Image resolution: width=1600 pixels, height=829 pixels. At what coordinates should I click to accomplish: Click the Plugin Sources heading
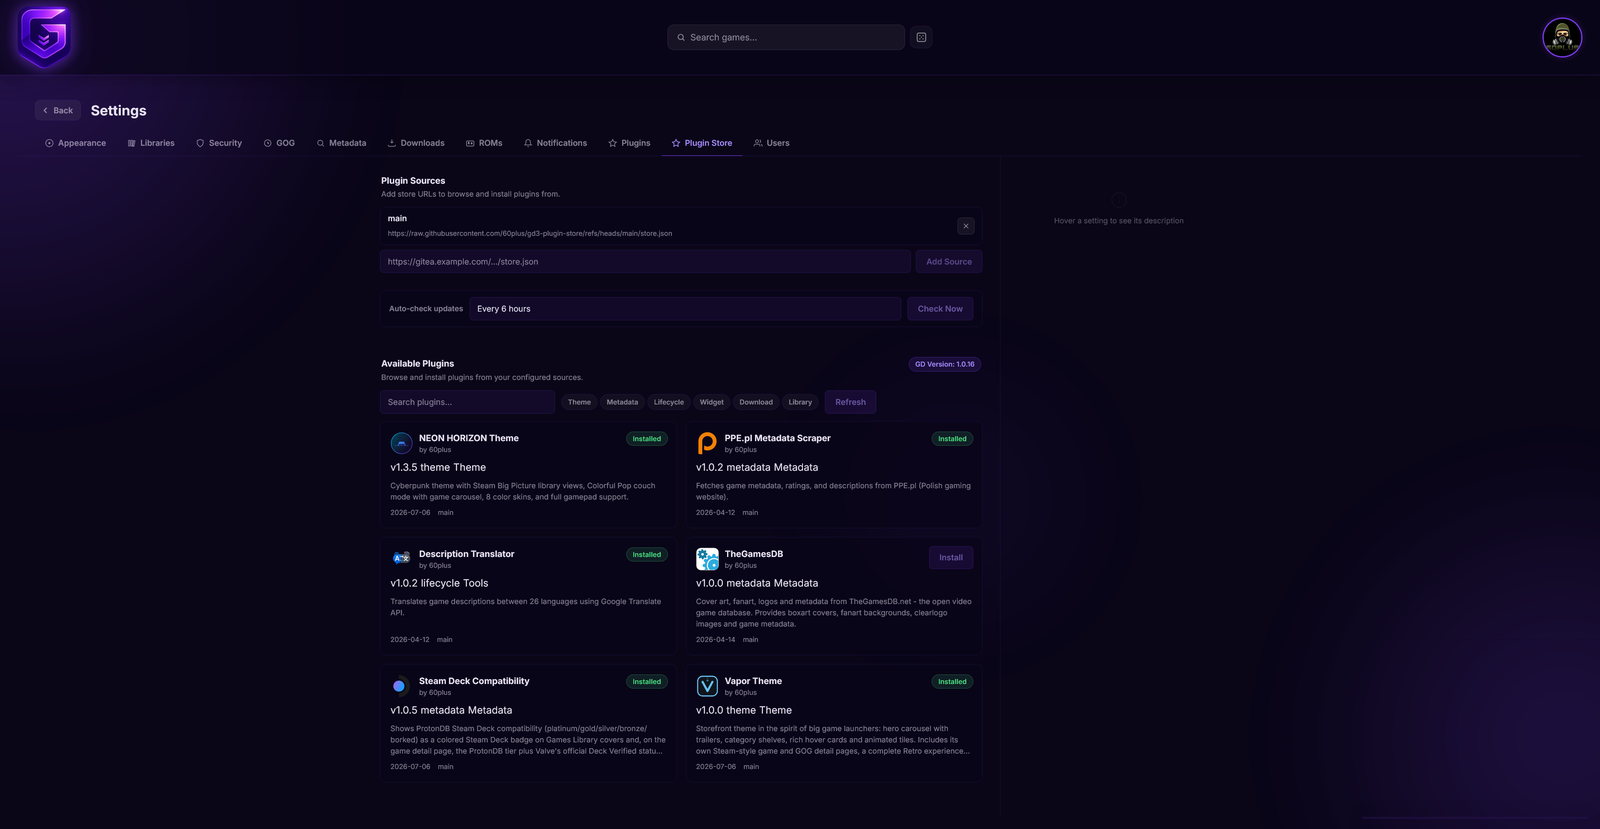click(x=413, y=181)
